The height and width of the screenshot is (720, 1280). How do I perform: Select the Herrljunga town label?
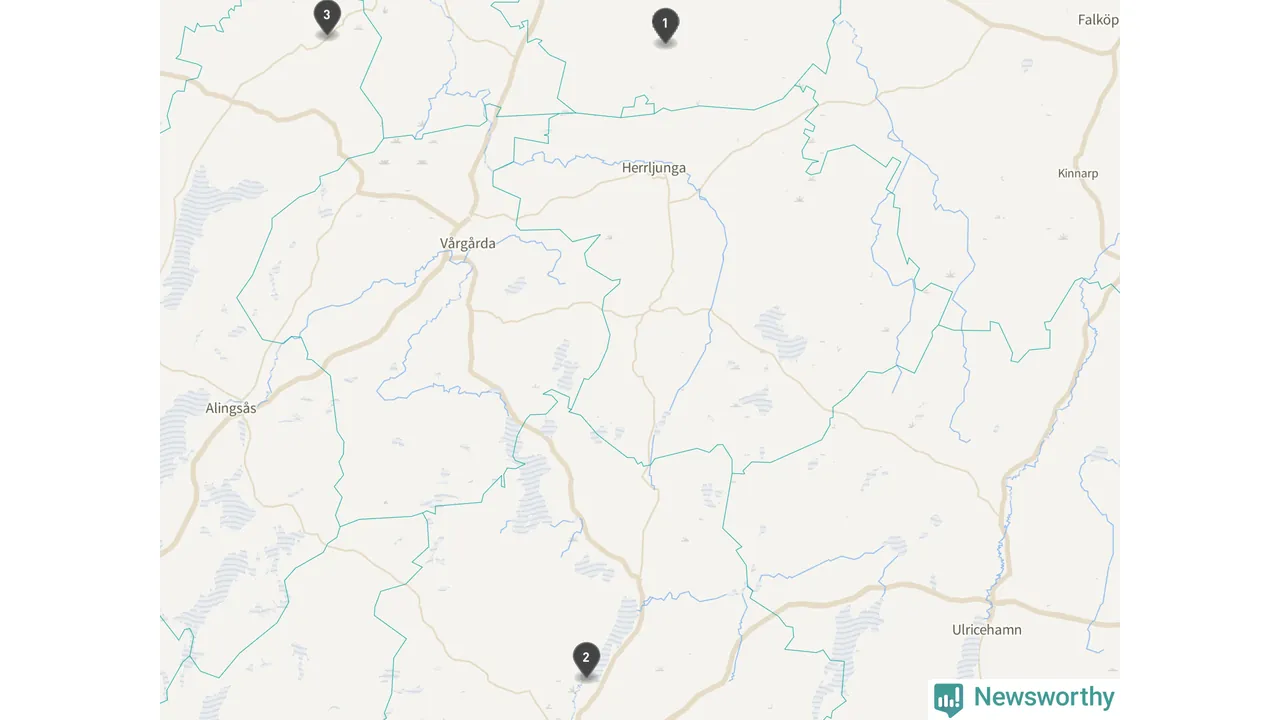[x=654, y=168]
